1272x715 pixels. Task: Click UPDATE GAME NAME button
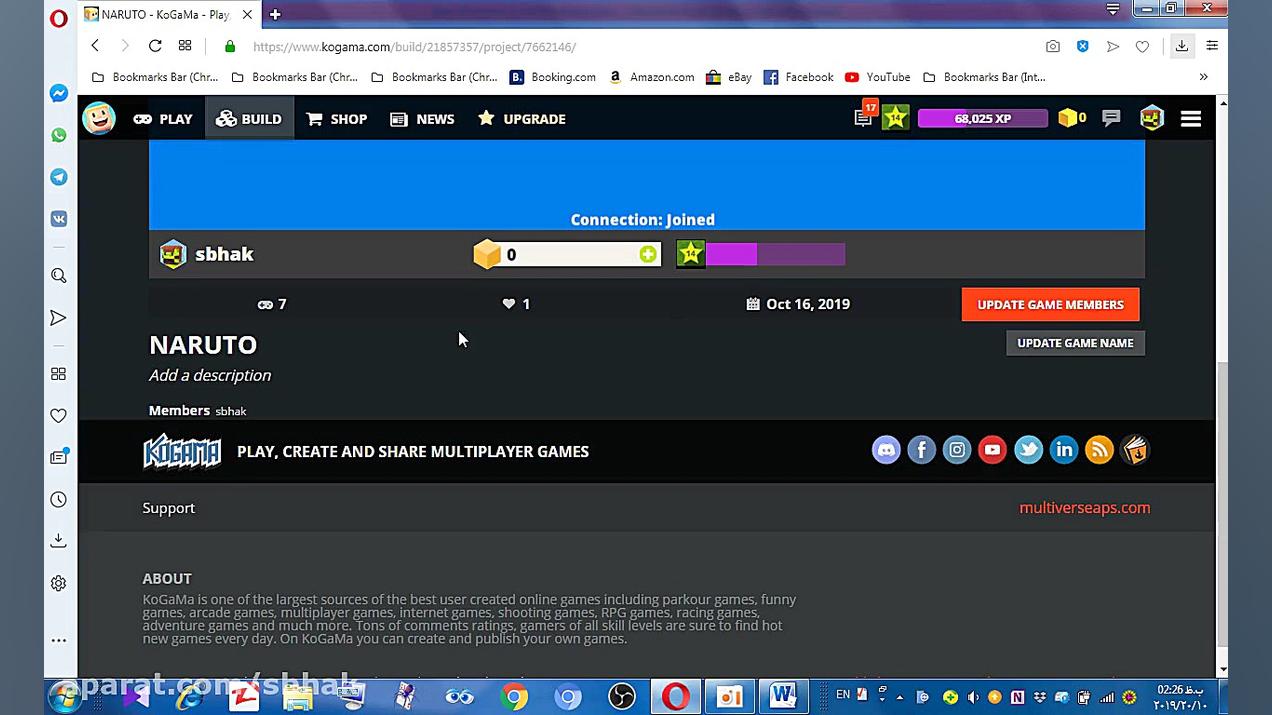pyautogui.click(x=1075, y=343)
